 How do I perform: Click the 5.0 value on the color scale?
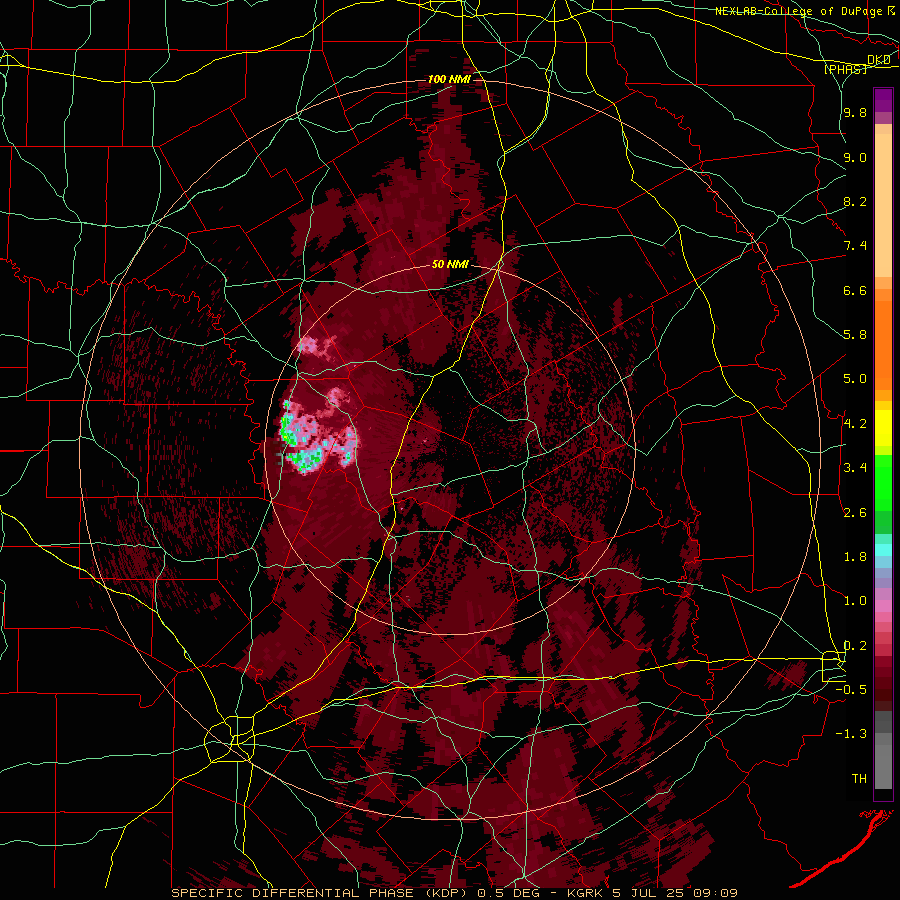coord(855,379)
